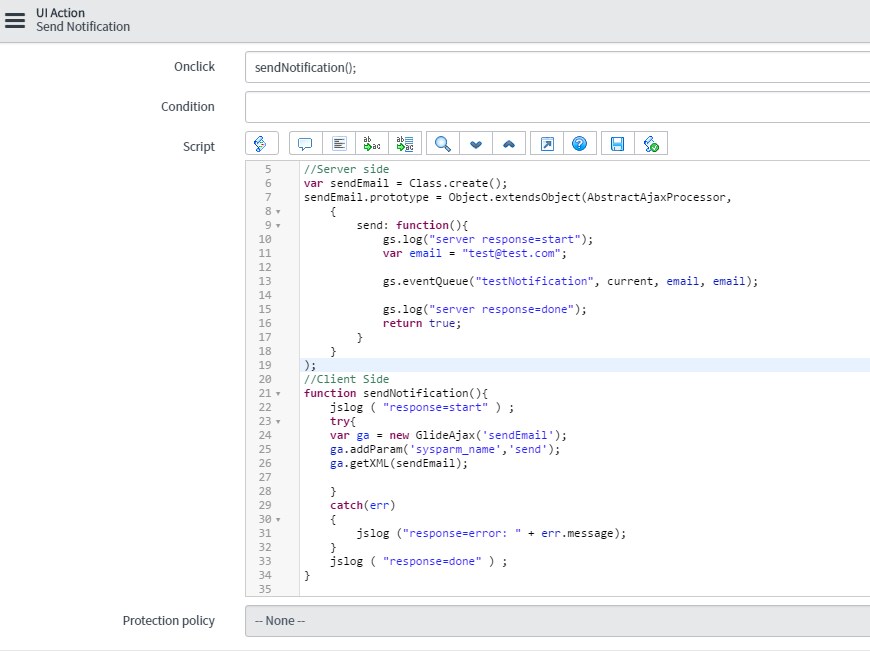Run syntax check script icon
This screenshot has height=652, width=870.
tap(651, 144)
